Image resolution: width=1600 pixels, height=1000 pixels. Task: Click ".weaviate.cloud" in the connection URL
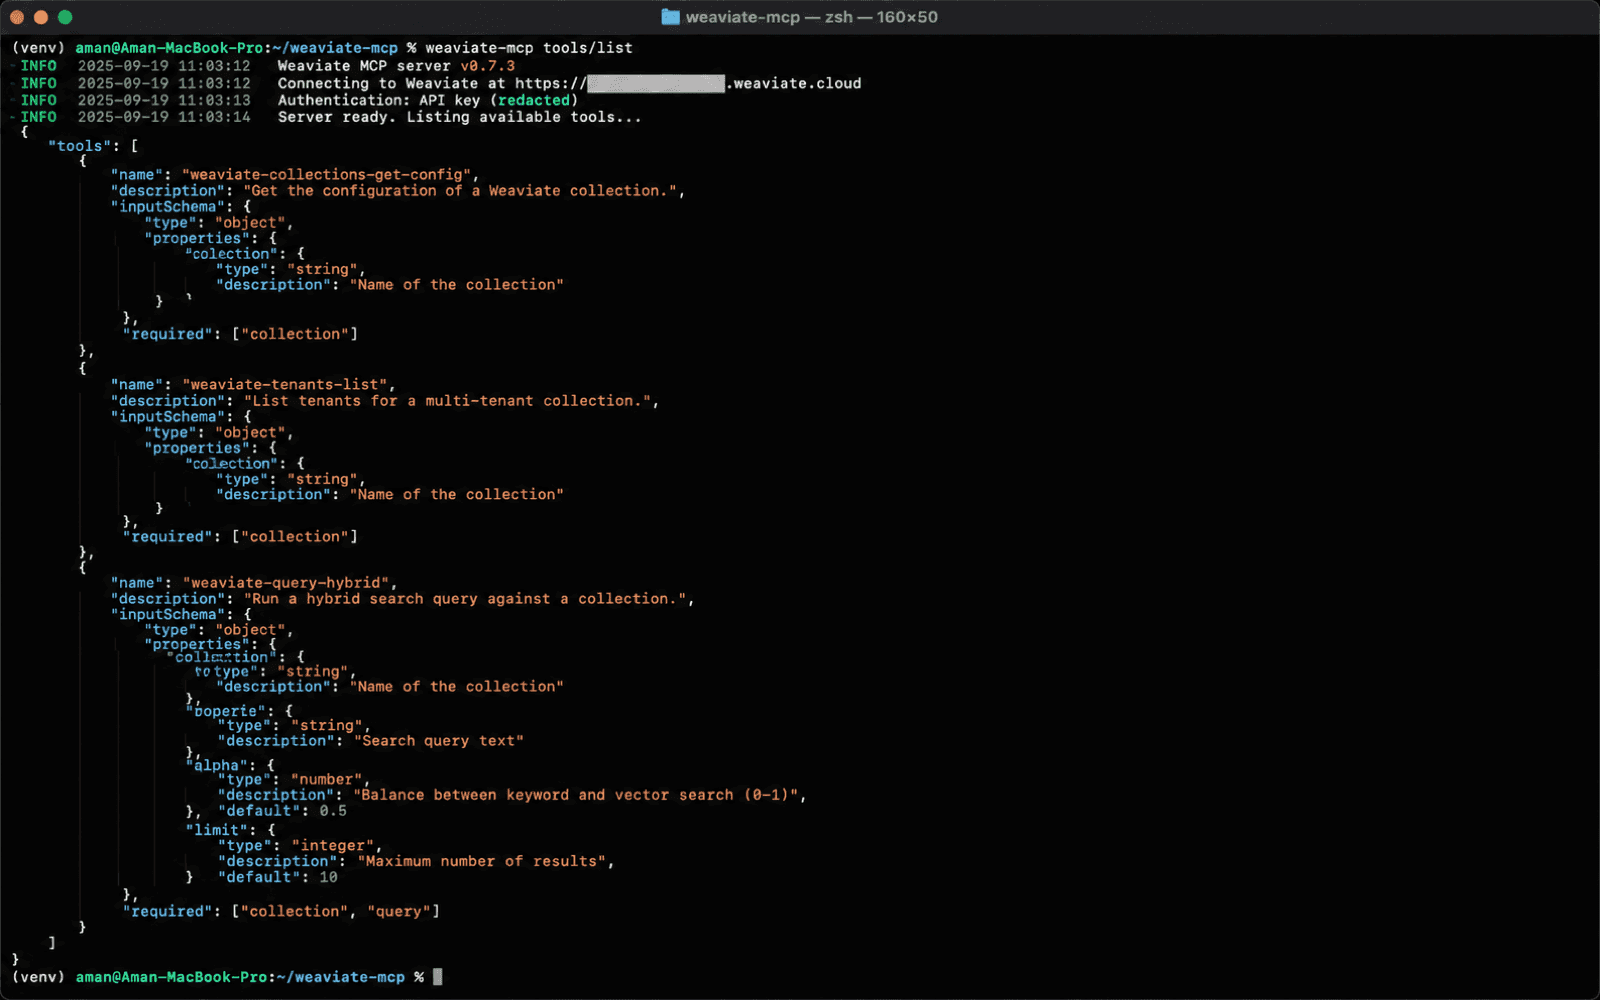point(794,84)
